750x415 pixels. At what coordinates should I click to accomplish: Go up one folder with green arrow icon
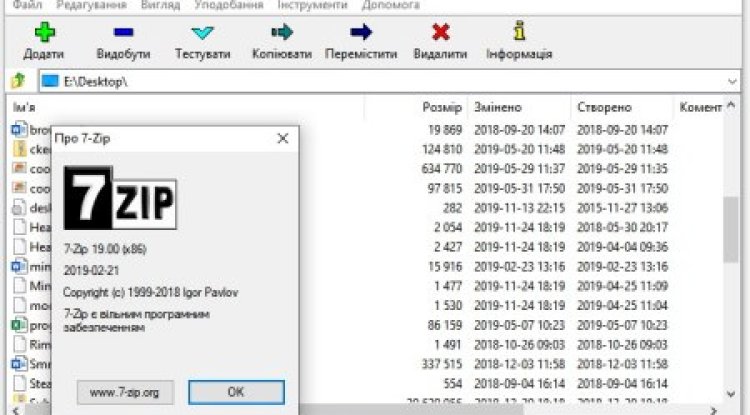[18, 81]
